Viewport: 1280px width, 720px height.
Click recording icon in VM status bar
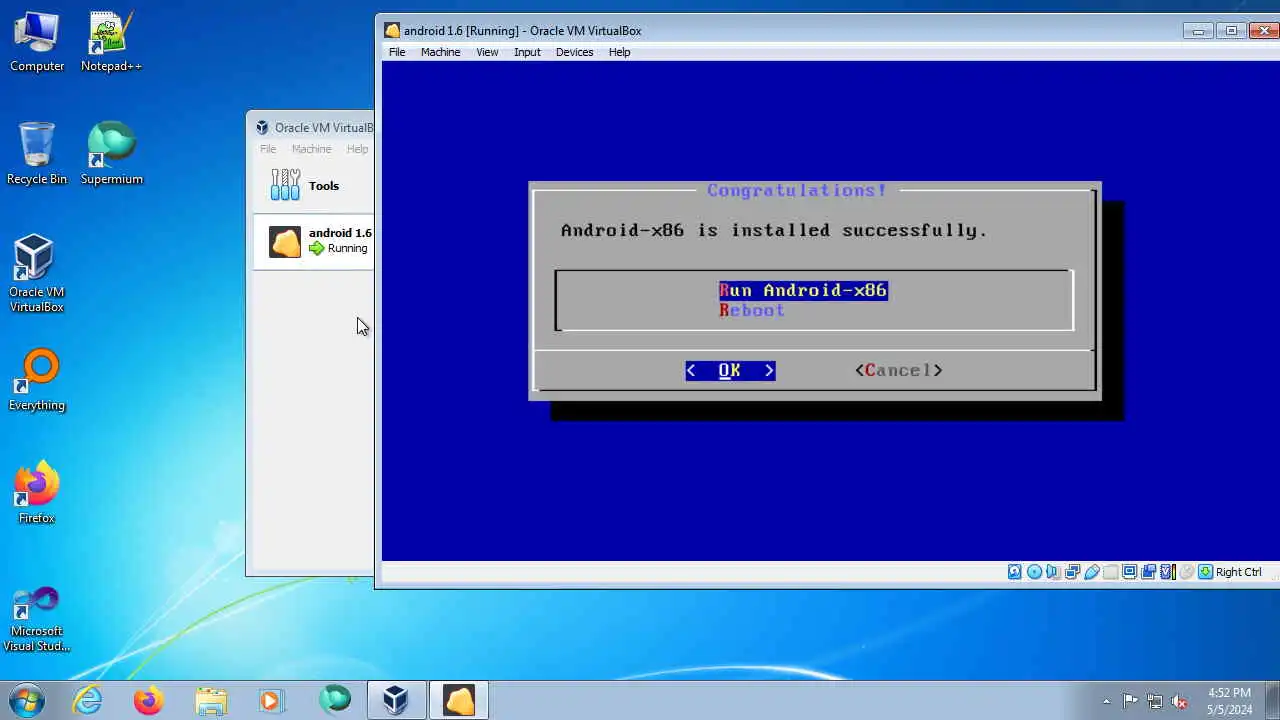point(1148,572)
